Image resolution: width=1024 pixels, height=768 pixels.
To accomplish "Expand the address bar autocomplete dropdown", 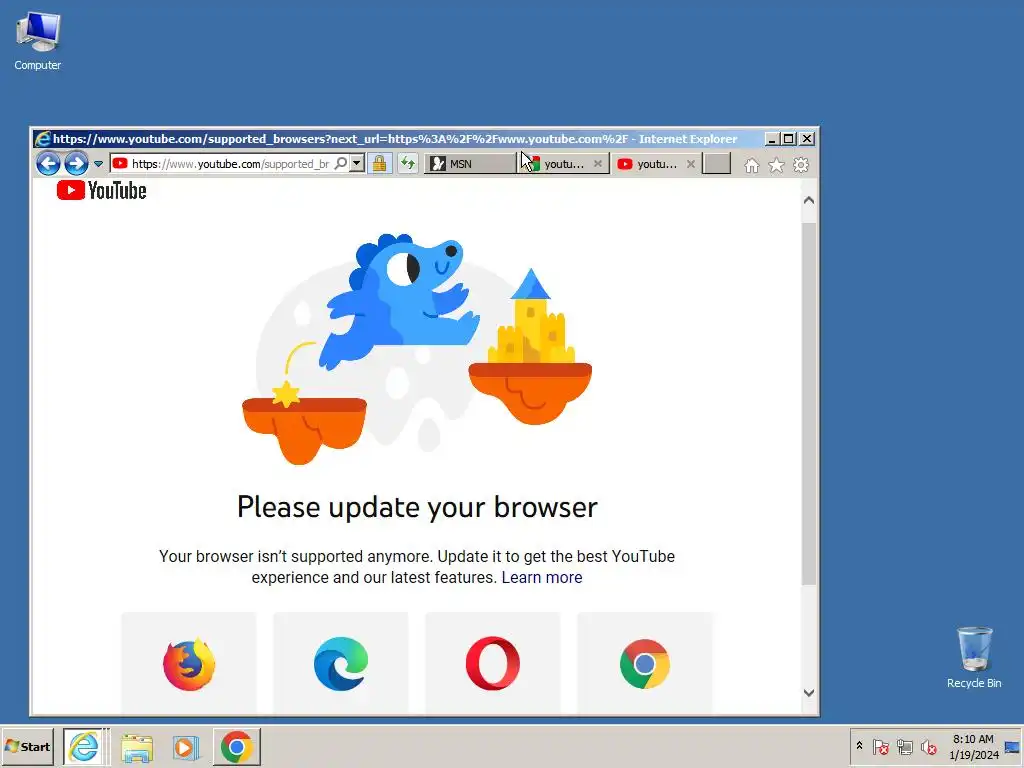I will [x=357, y=163].
